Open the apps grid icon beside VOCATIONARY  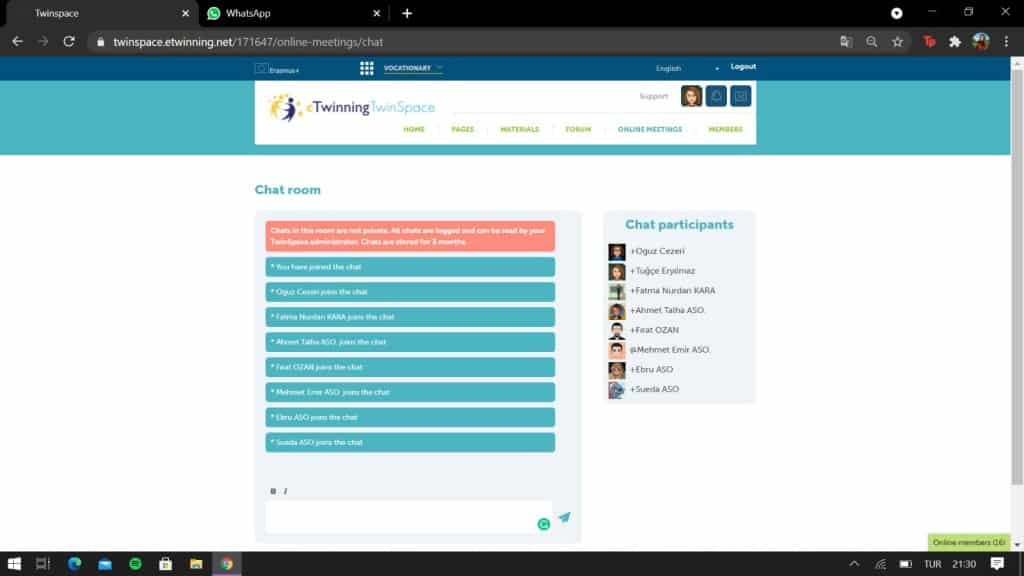pos(367,68)
